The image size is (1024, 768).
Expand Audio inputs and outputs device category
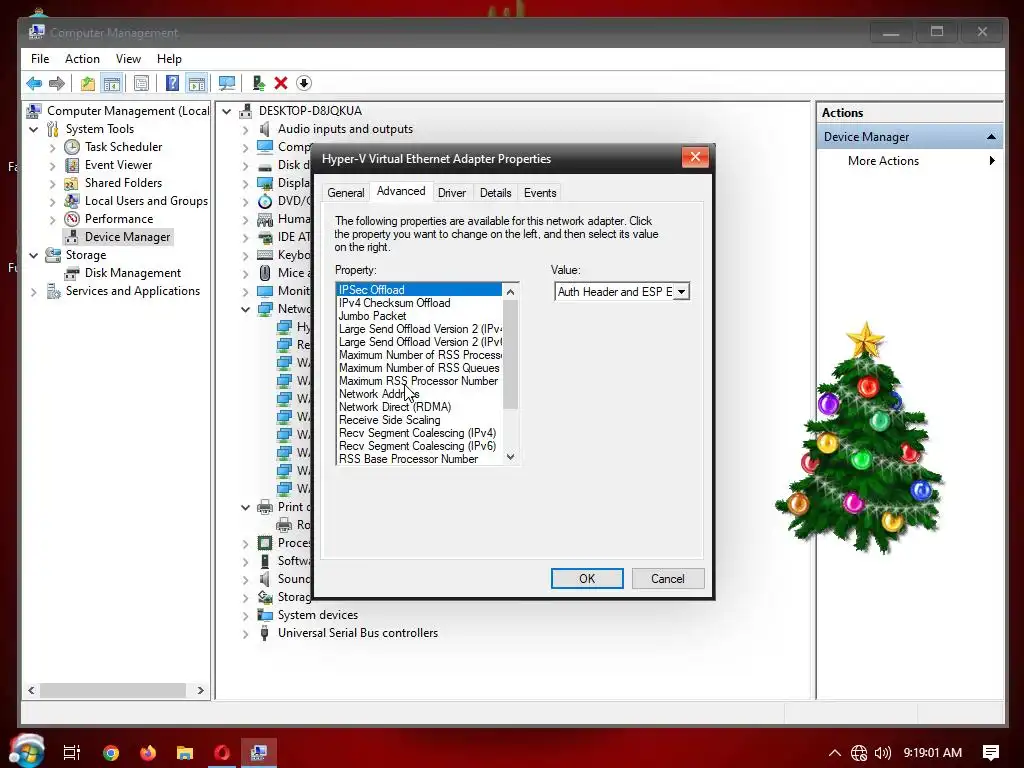pos(246,129)
